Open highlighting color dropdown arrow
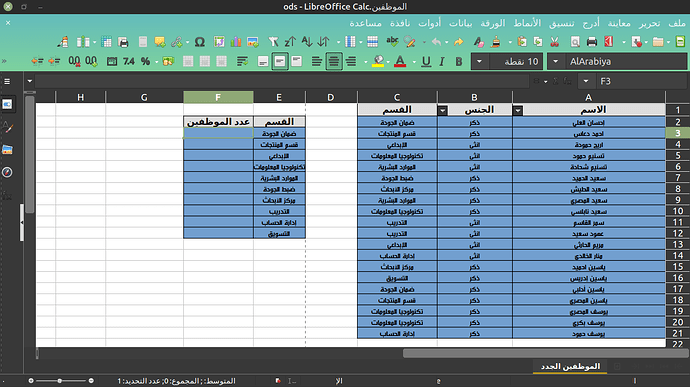Screen dimensions: 690x387 [x=365, y=62]
